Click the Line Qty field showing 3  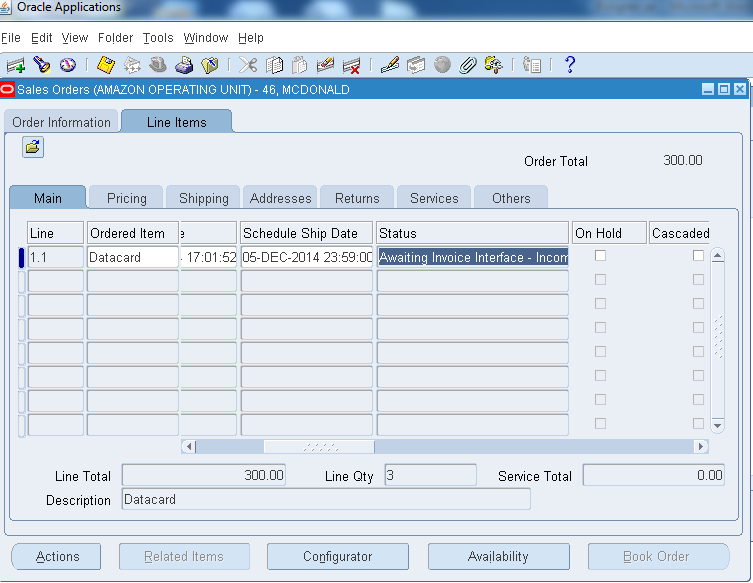pos(431,475)
